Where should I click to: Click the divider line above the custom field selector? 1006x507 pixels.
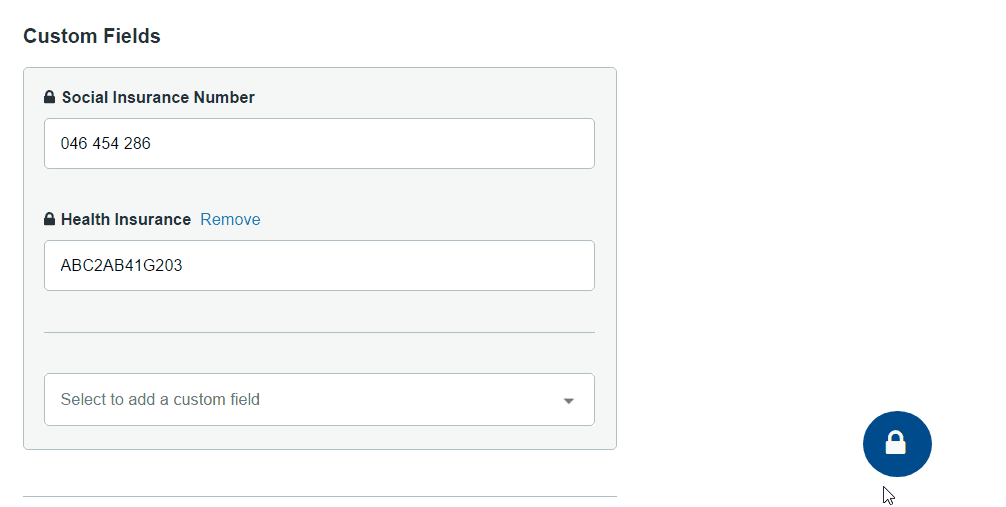tap(320, 332)
